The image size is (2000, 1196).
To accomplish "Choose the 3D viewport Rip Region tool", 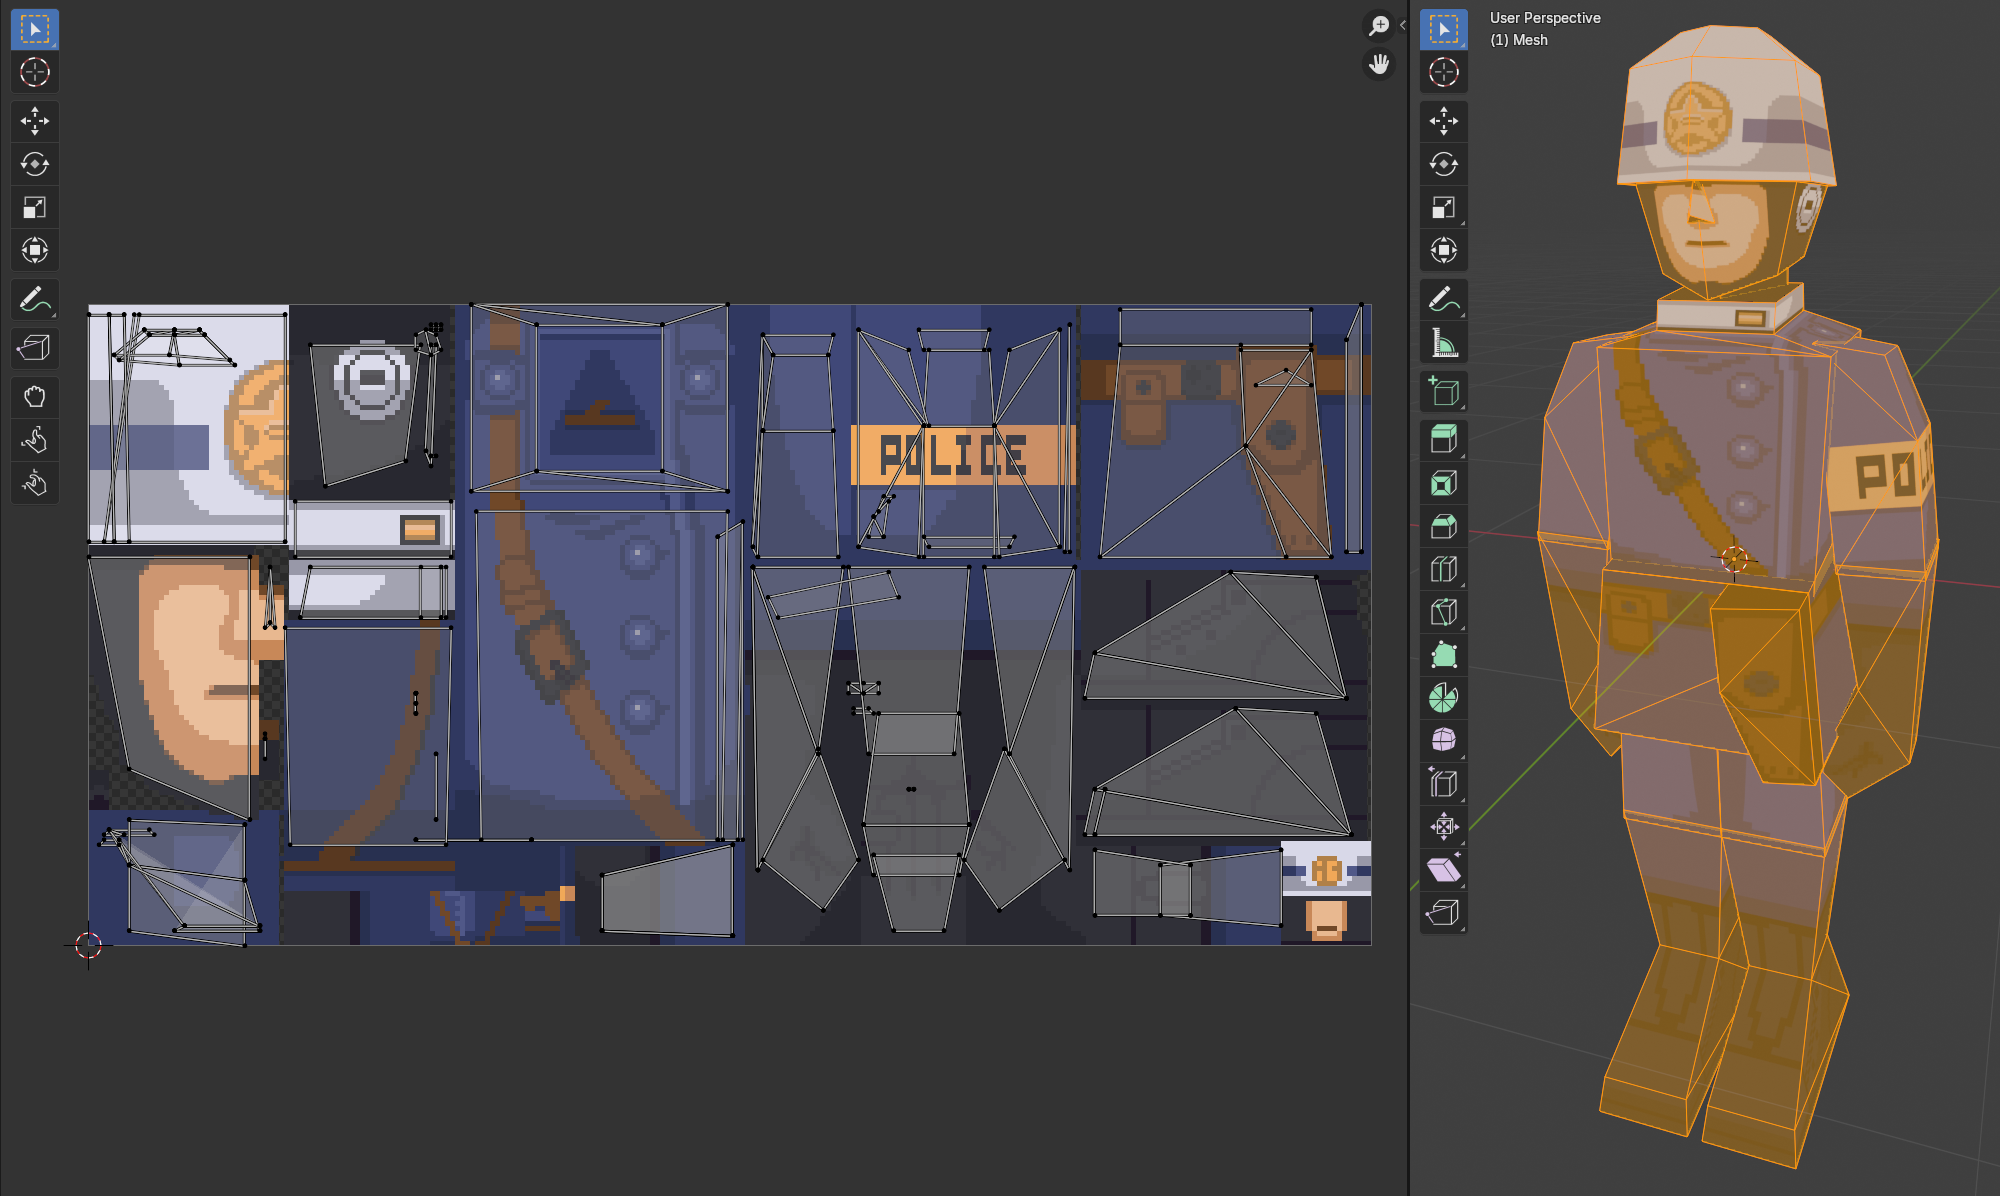I will click(x=1444, y=913).
